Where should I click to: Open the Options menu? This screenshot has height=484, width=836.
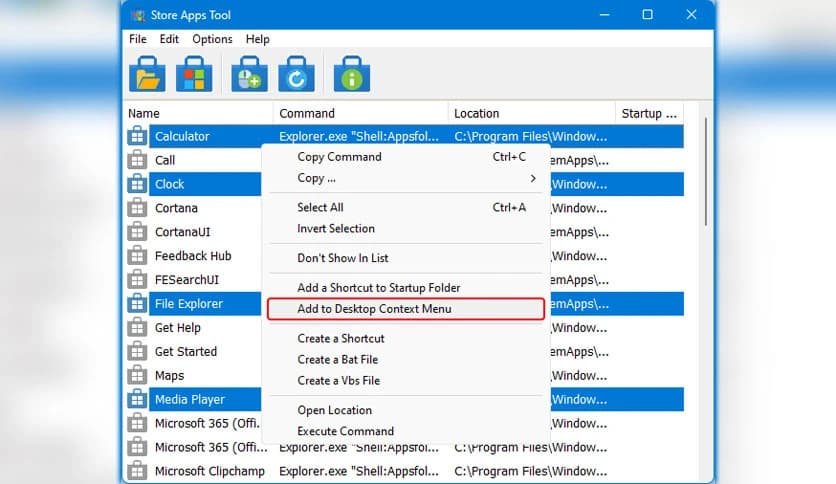(212, 39)
